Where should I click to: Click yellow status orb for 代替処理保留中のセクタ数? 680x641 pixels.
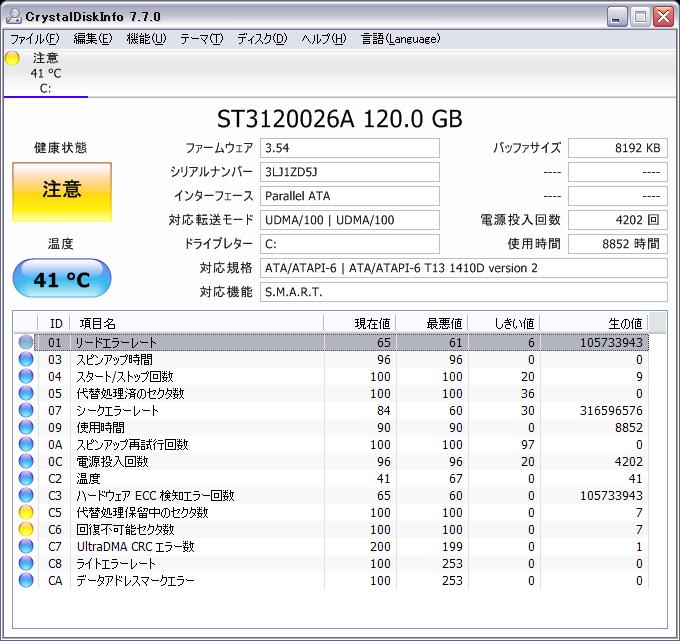click(26, 512)
